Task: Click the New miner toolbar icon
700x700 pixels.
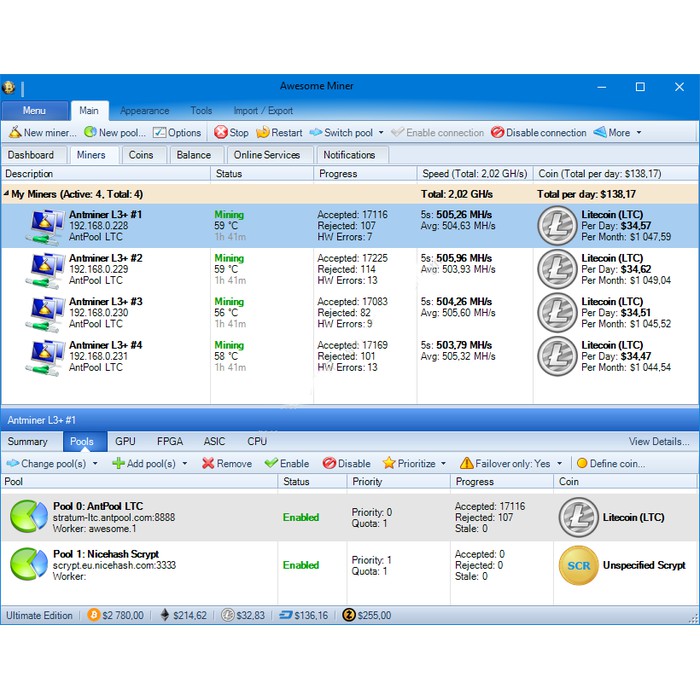Action: click(x=15, y=133)
